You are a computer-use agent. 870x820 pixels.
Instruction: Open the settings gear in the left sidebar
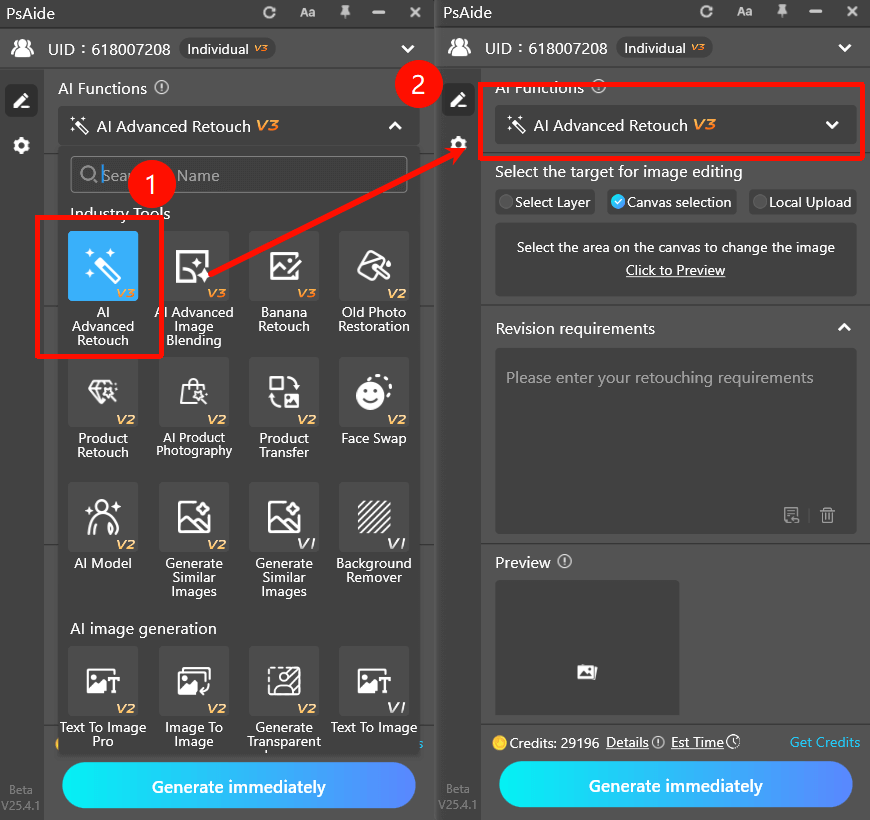click(20, 145)
